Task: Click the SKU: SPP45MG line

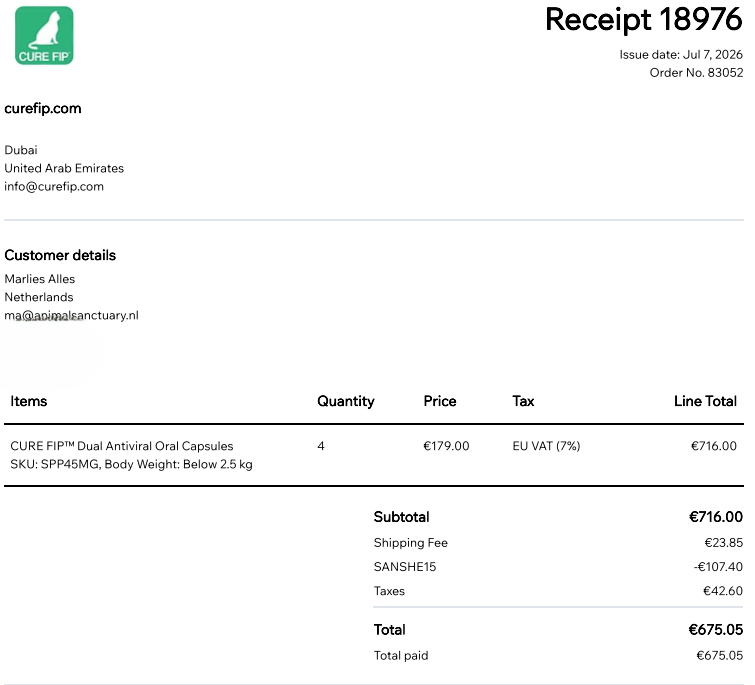Action: pos(131,464)
